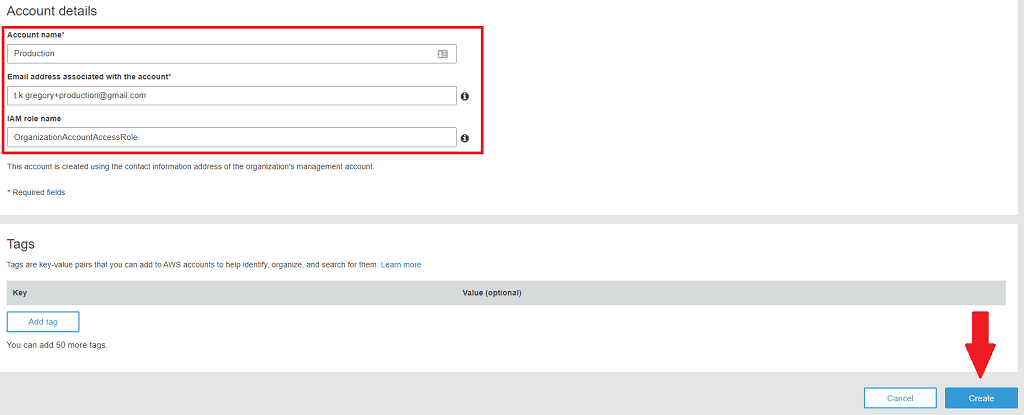This screenshot has width=1024, height=415.
Task: Click the red arrow pointing at Create
Action: [x=980, y=345]
